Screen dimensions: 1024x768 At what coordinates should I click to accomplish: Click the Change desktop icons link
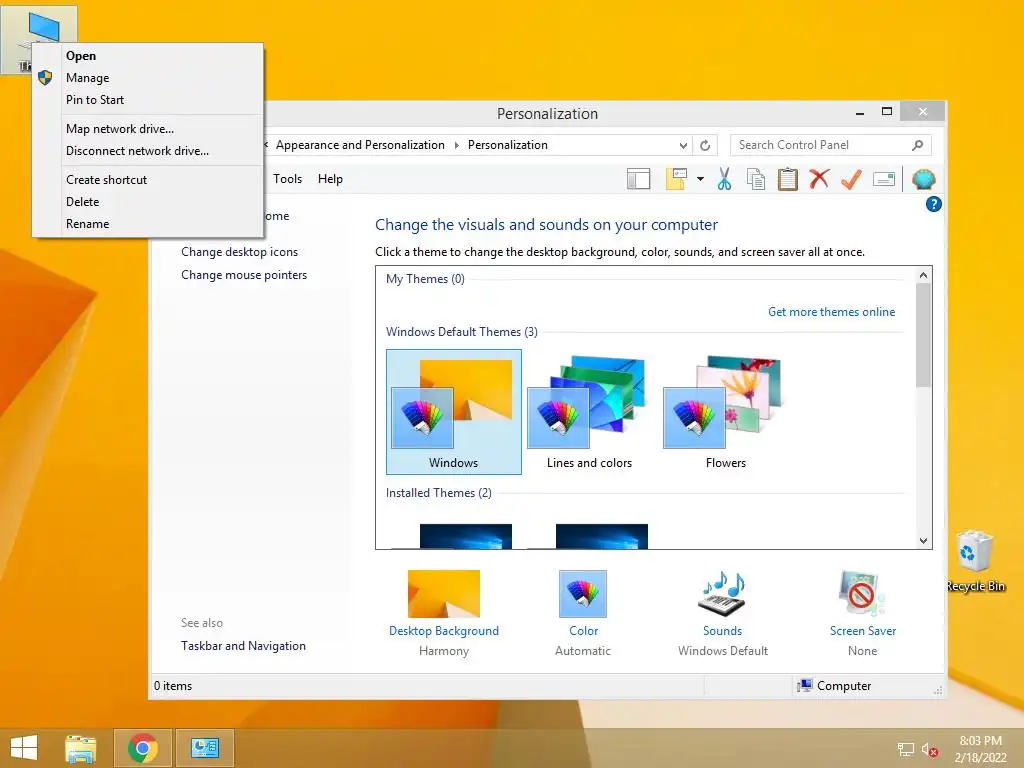(x=239, y=252)
